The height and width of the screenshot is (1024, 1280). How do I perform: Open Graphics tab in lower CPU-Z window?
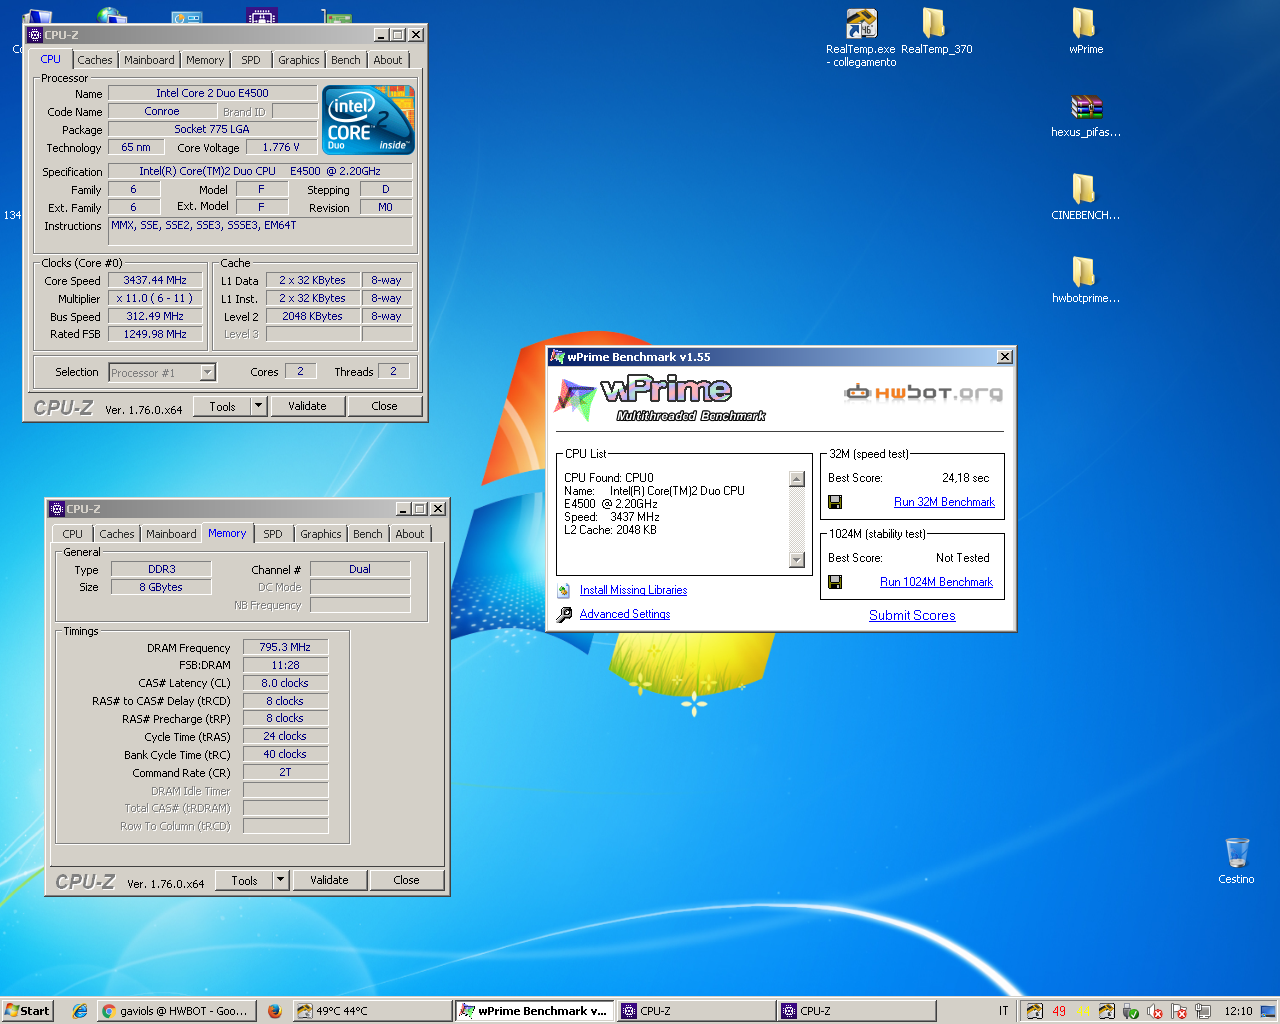click(321, 534)
